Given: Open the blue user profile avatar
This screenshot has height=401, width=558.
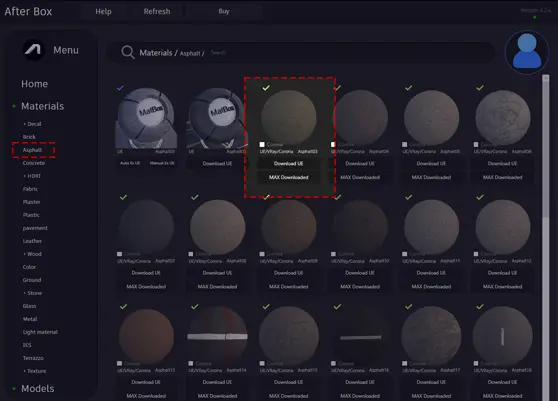Looking at the screenshot, I should pyautogui.click(x=527, y=52).
